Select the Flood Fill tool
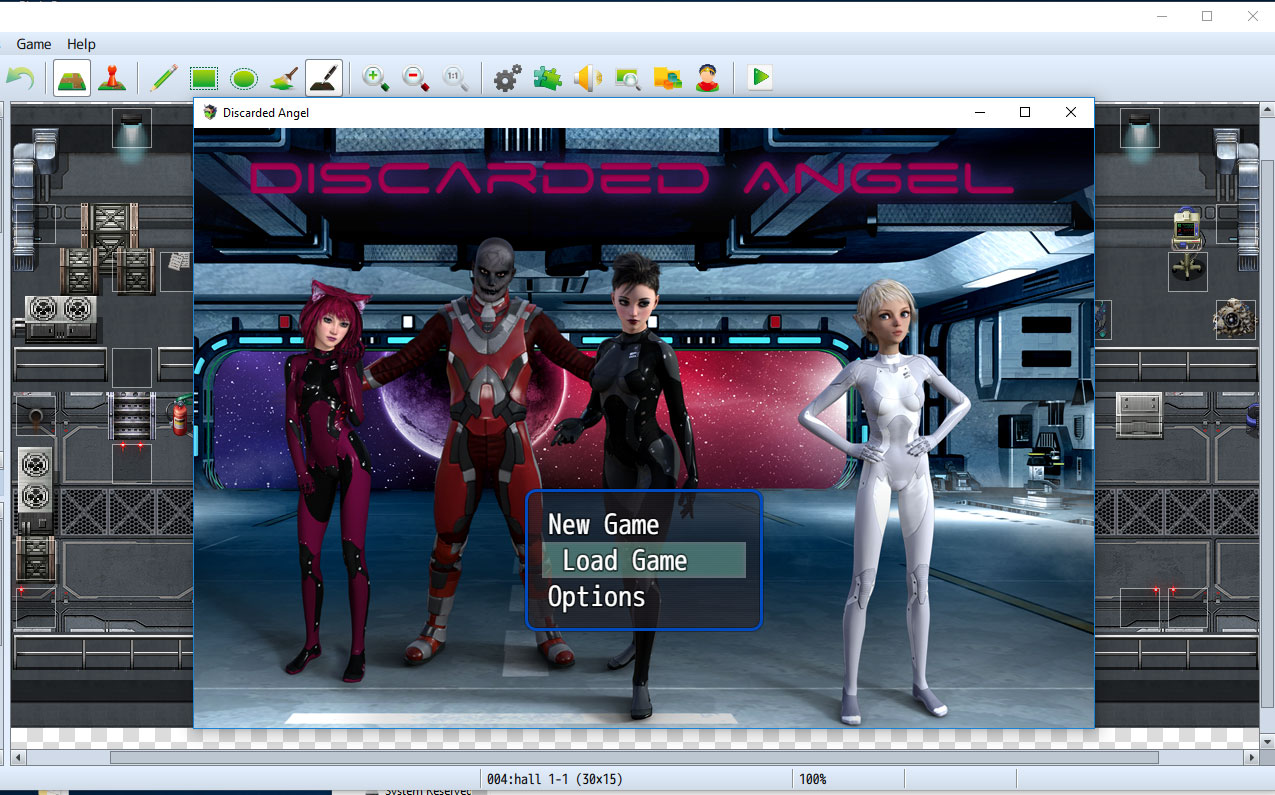This screenshot has width=1275, height=795. (284, 78)
